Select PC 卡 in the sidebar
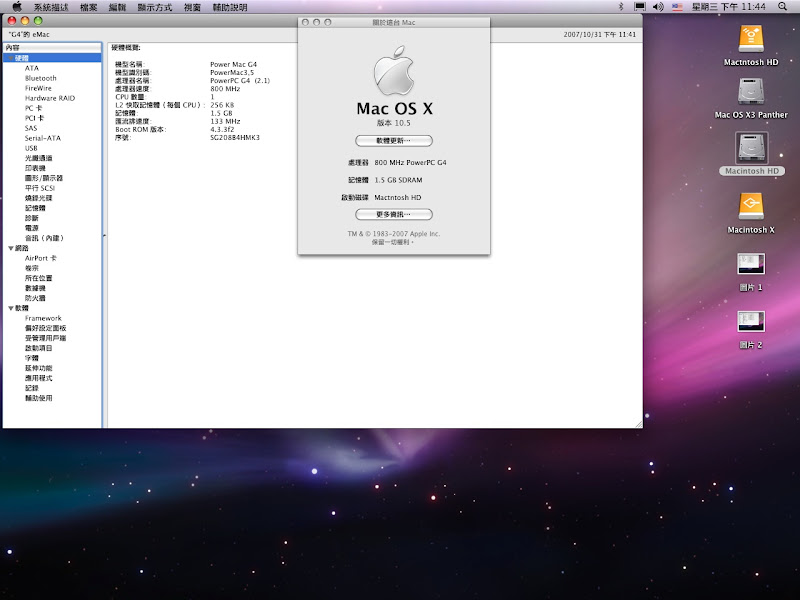Screen dimensions: 800x600 [34, 108]
